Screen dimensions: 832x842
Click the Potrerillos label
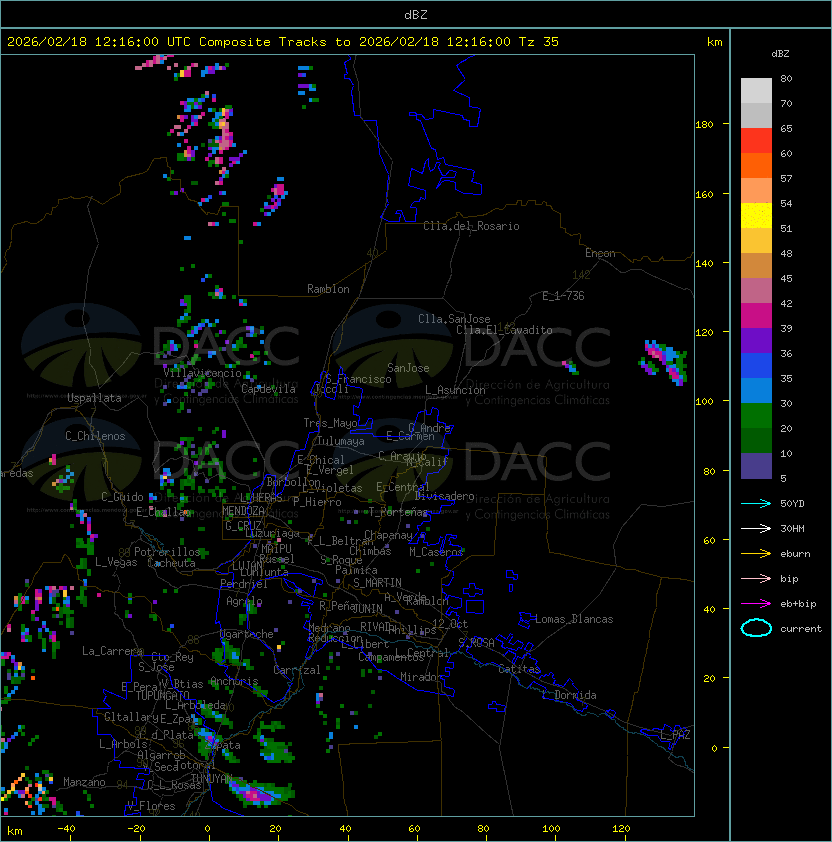coord(167,552)
